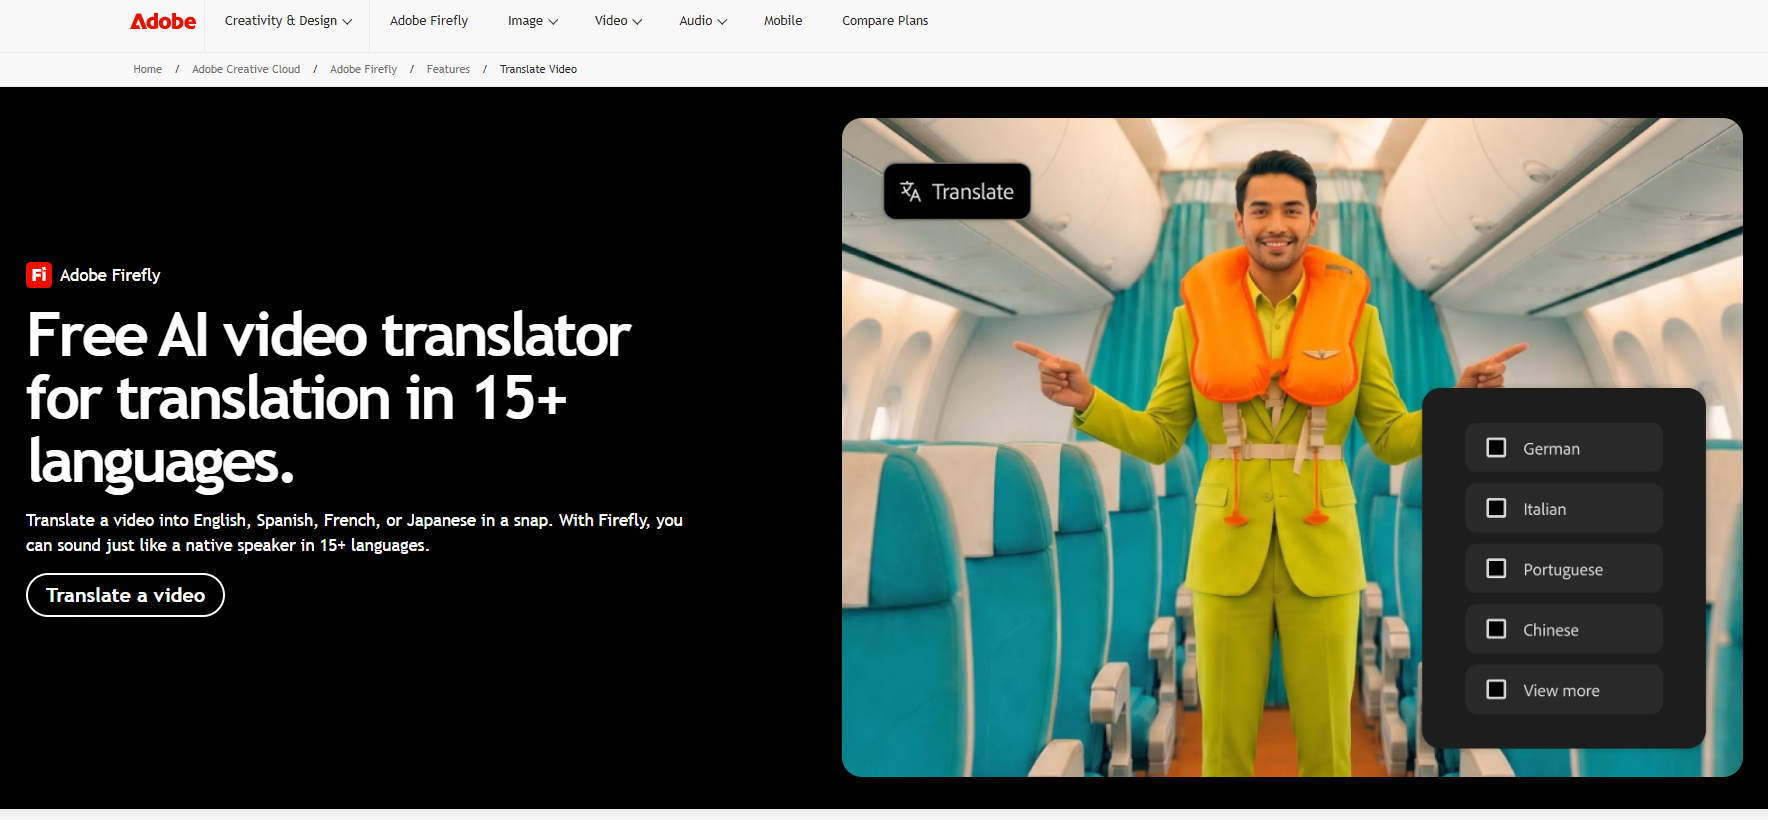Expand the Creativity & Design menu
Viewport: 1768px width, 820px height.
[288, 21]
